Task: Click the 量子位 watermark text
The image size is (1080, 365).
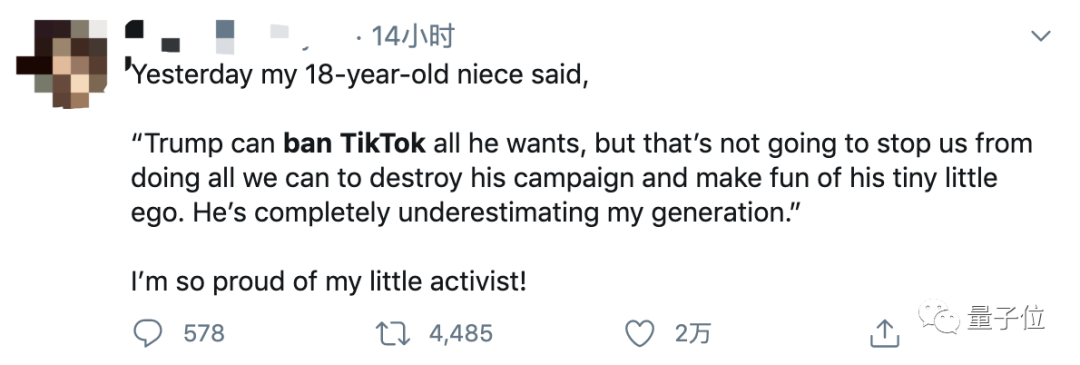Action: [1006, 318]
